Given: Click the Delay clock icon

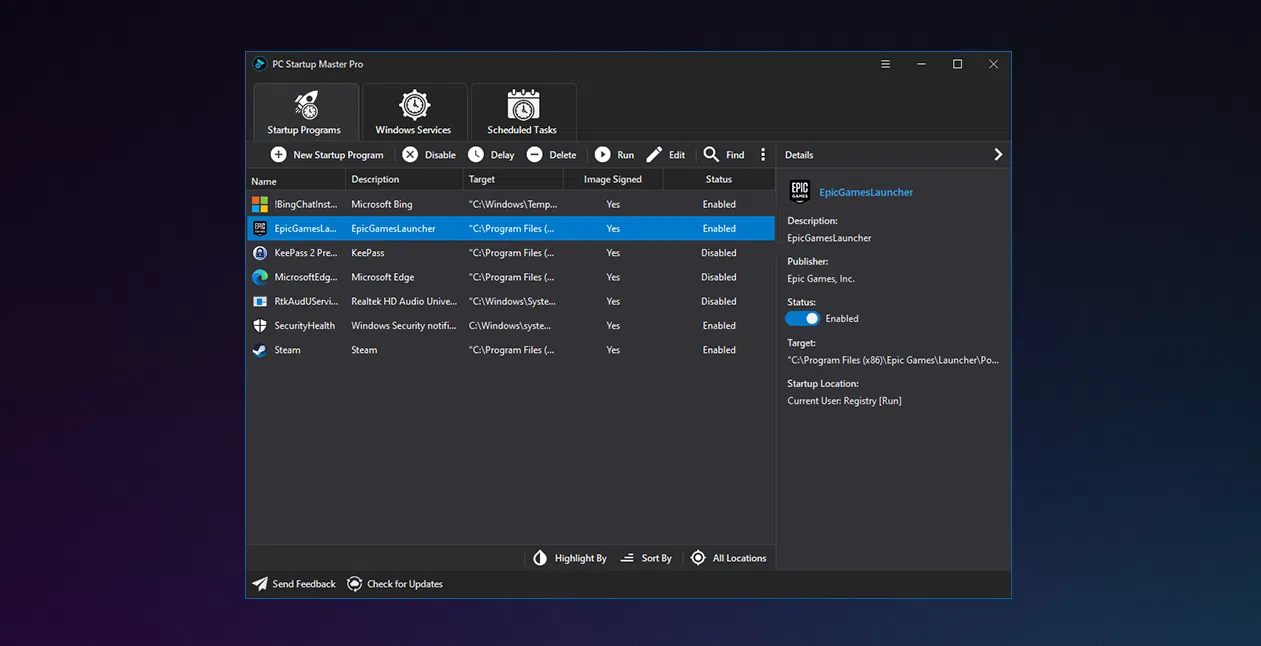Looking at the screenshot, I should (476, 155).
